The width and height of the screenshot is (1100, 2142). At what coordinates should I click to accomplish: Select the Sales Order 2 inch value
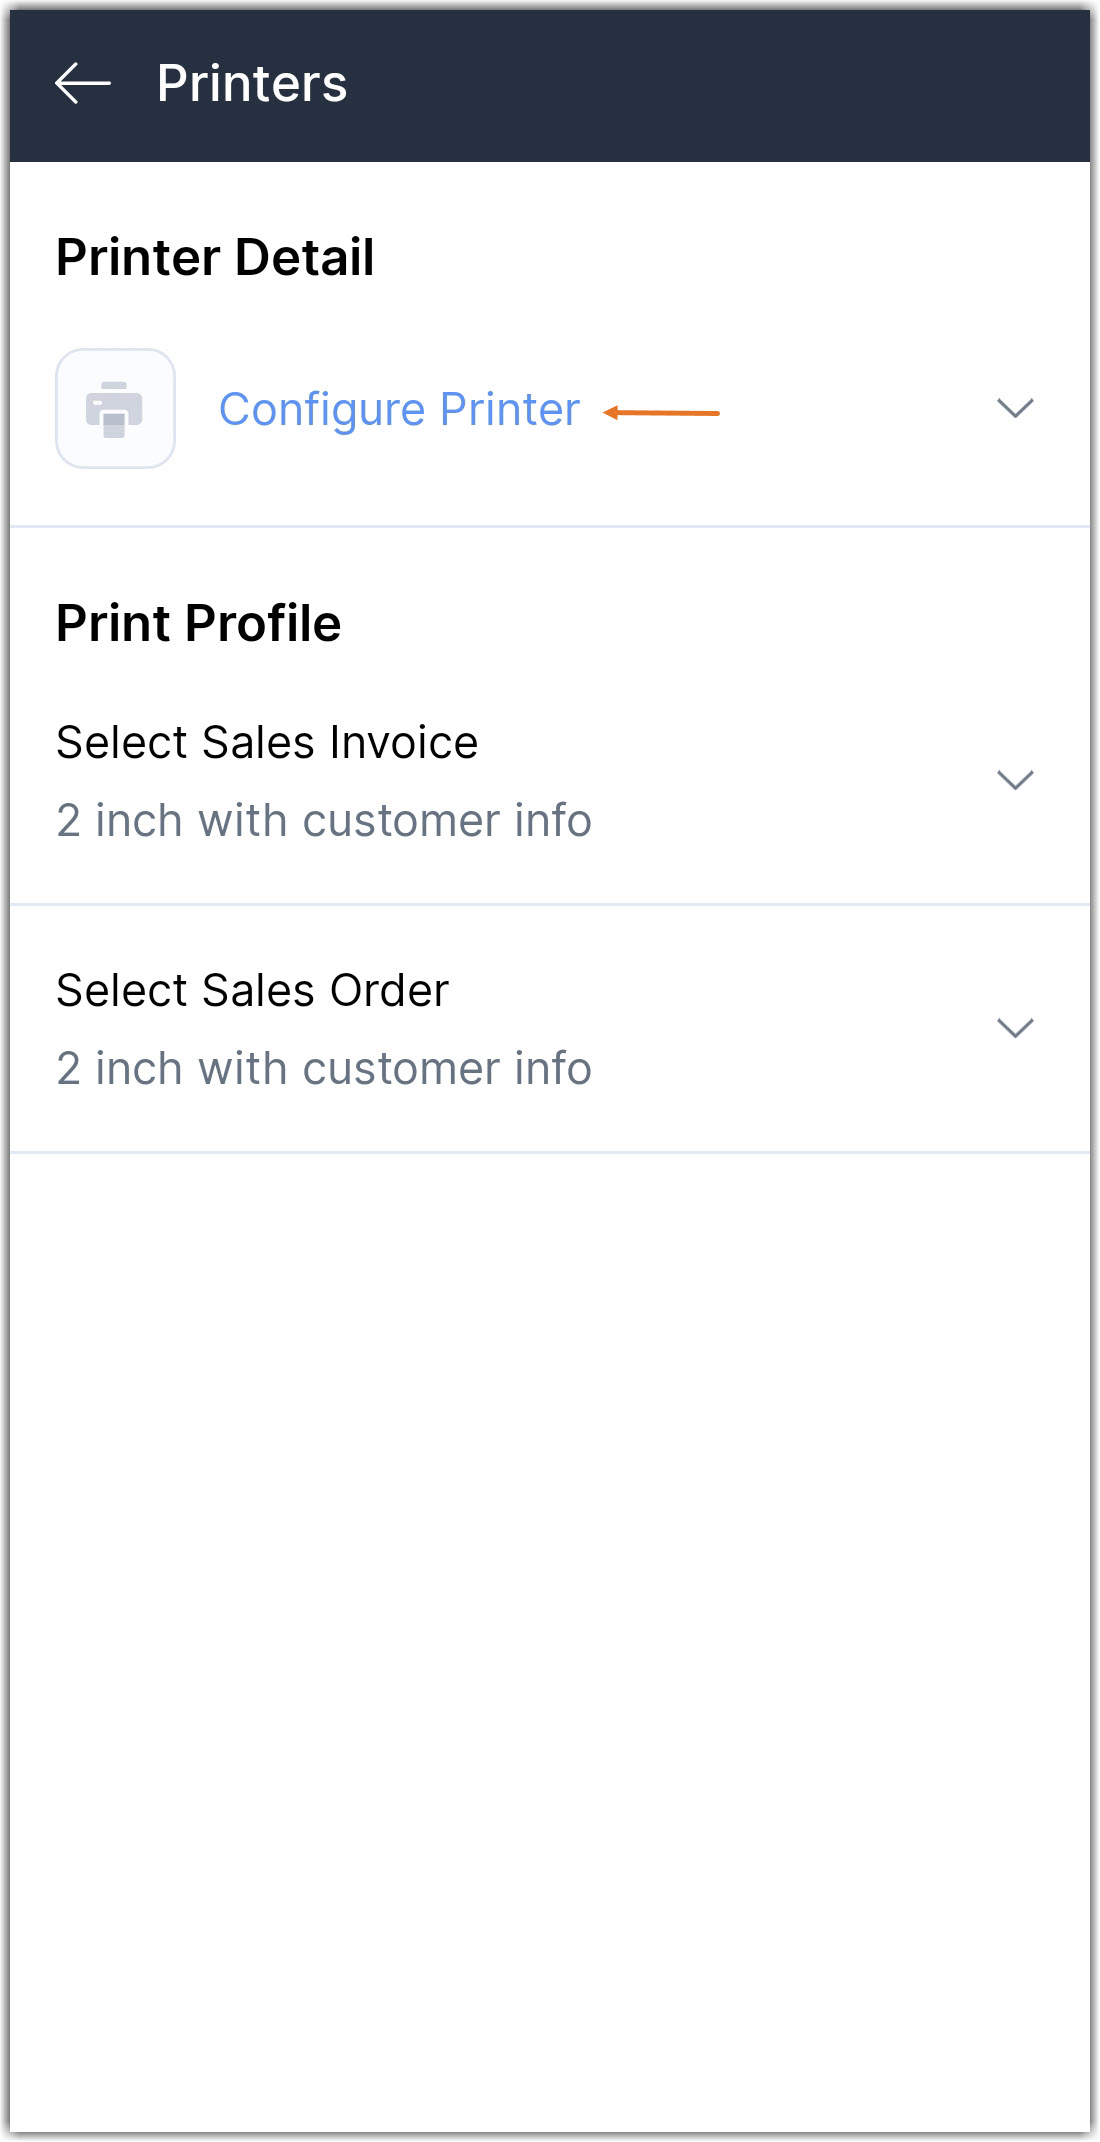pos(323,1069)
